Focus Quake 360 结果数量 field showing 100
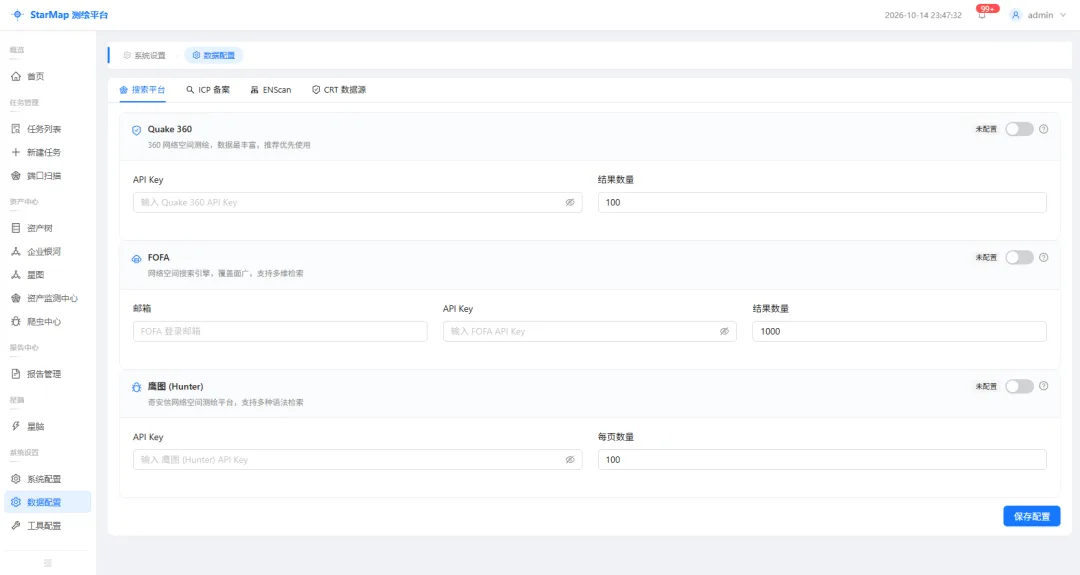This screenshot has width=1080, height=575. pyautogui.click(x=822, y=202)
